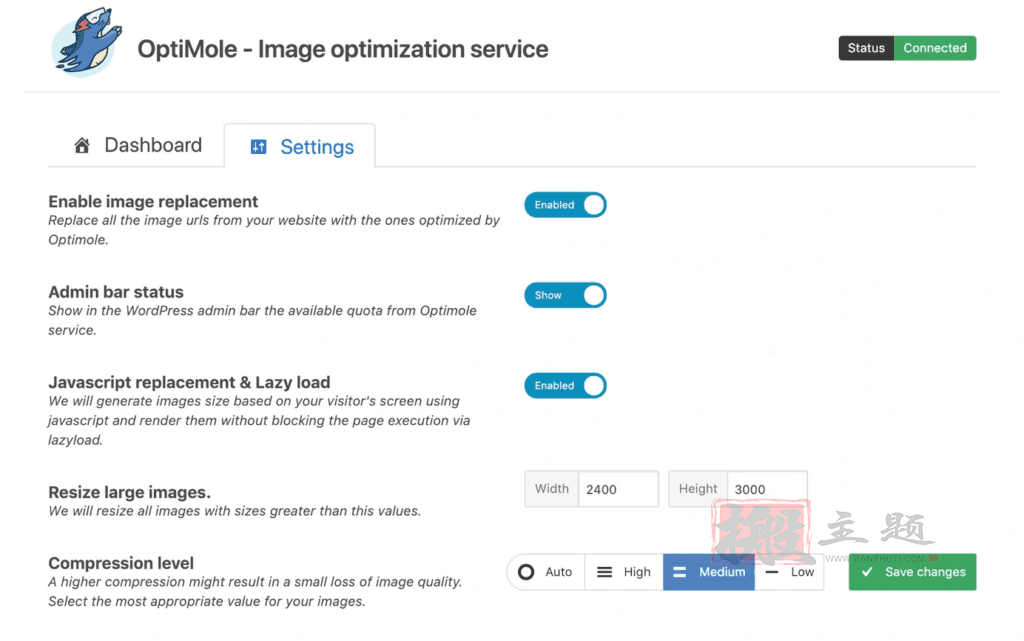Toggle Enable image replacement switch
The width and height of the screenshot is (1024, 641).
(566, 205)
